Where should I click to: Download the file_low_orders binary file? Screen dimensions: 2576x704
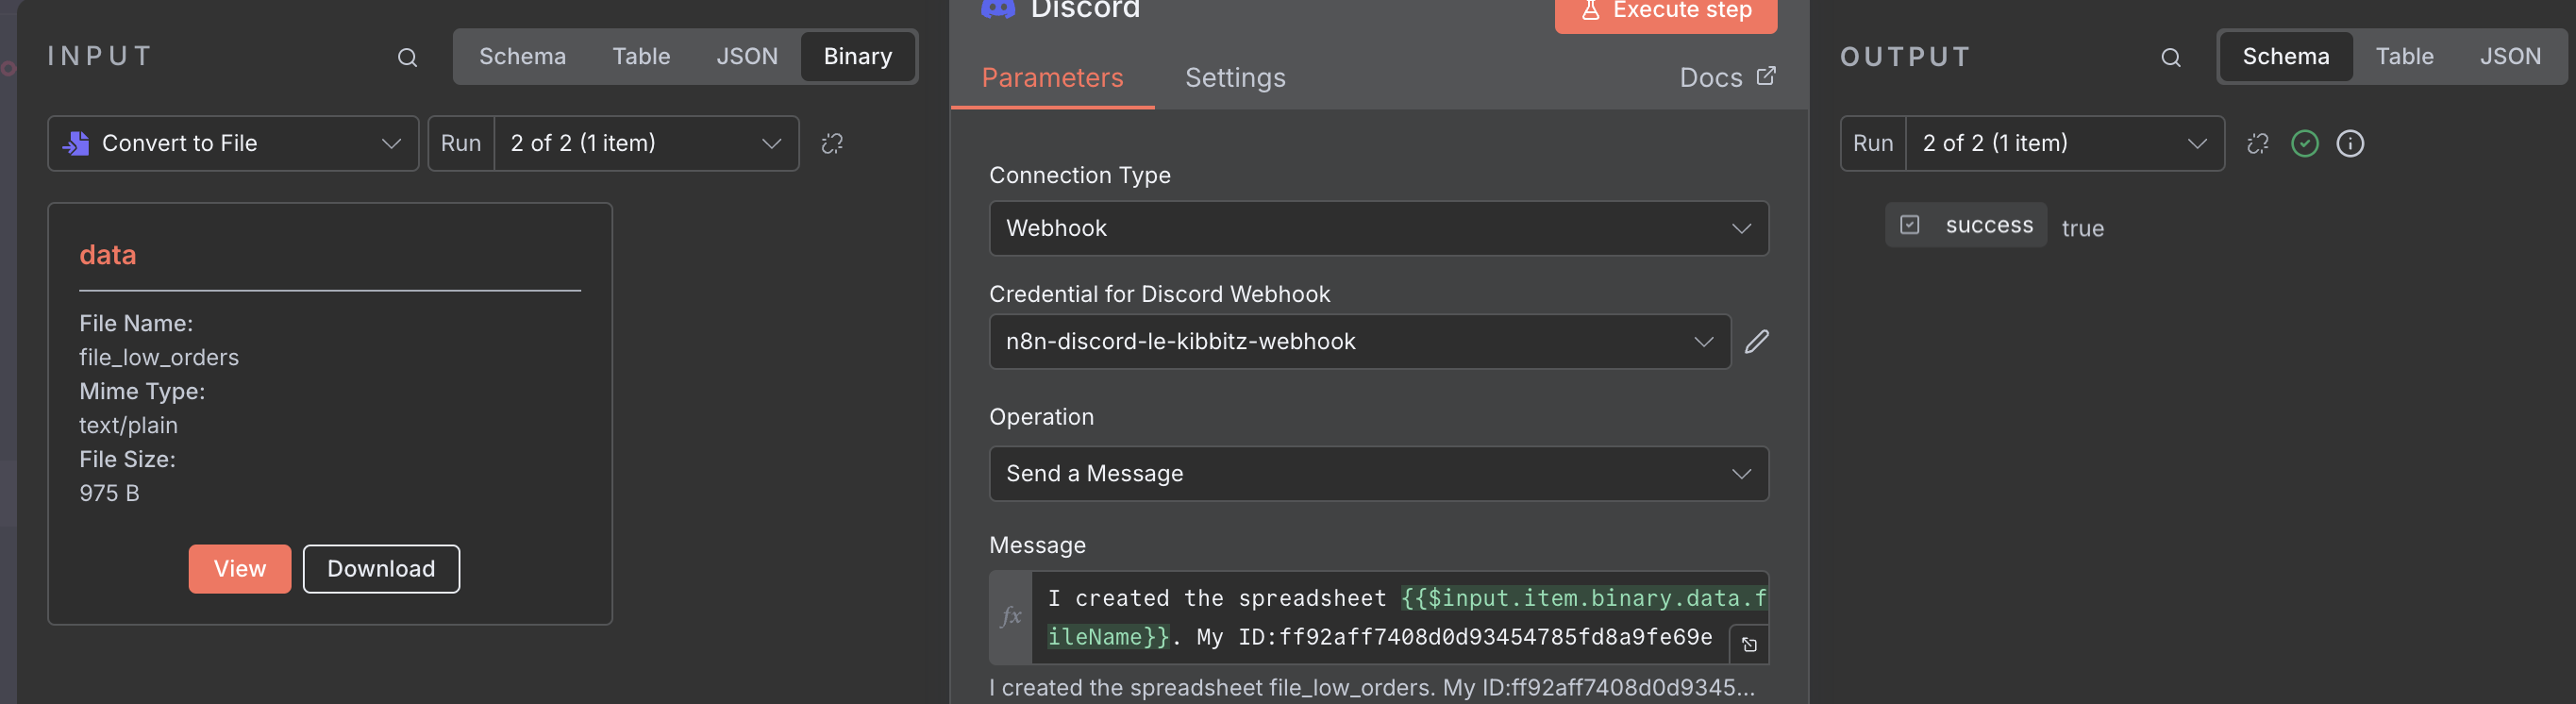tap(381, 569)
